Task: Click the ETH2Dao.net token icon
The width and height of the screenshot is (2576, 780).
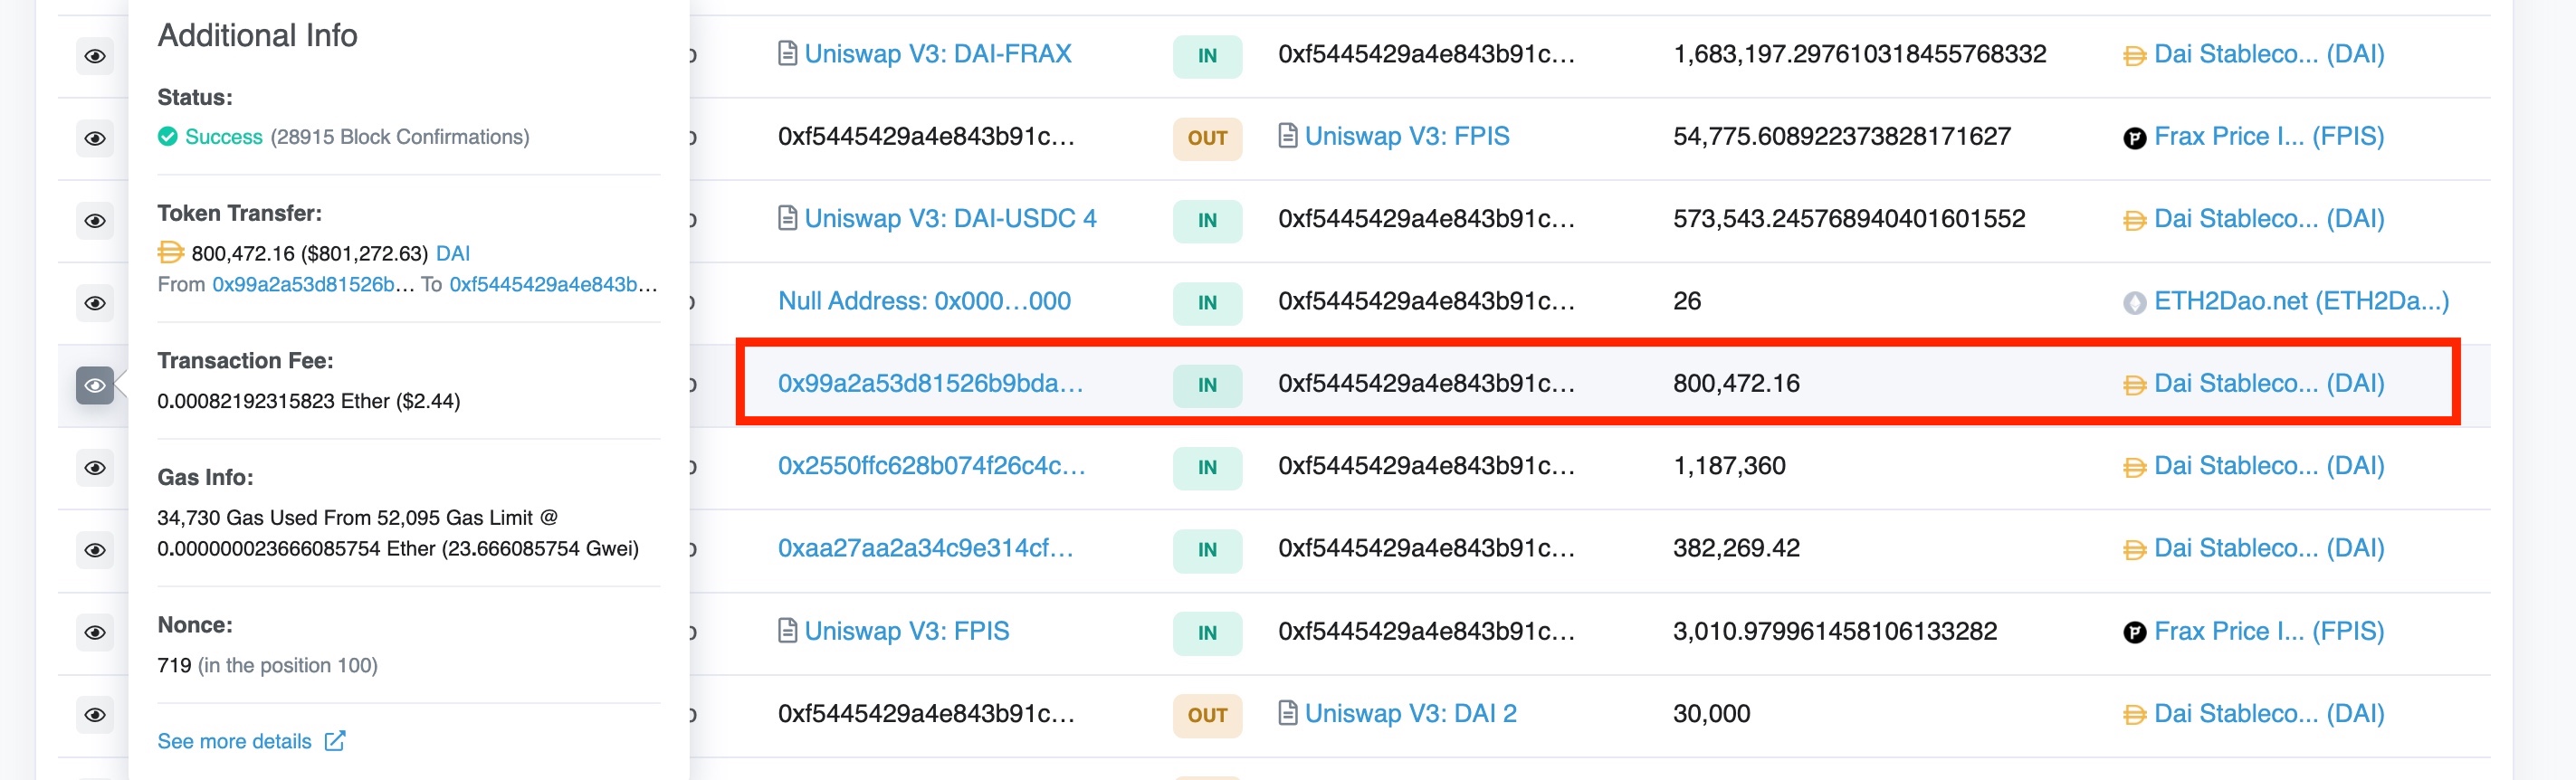Action: pyautogui.click(x=2134, y=303)
